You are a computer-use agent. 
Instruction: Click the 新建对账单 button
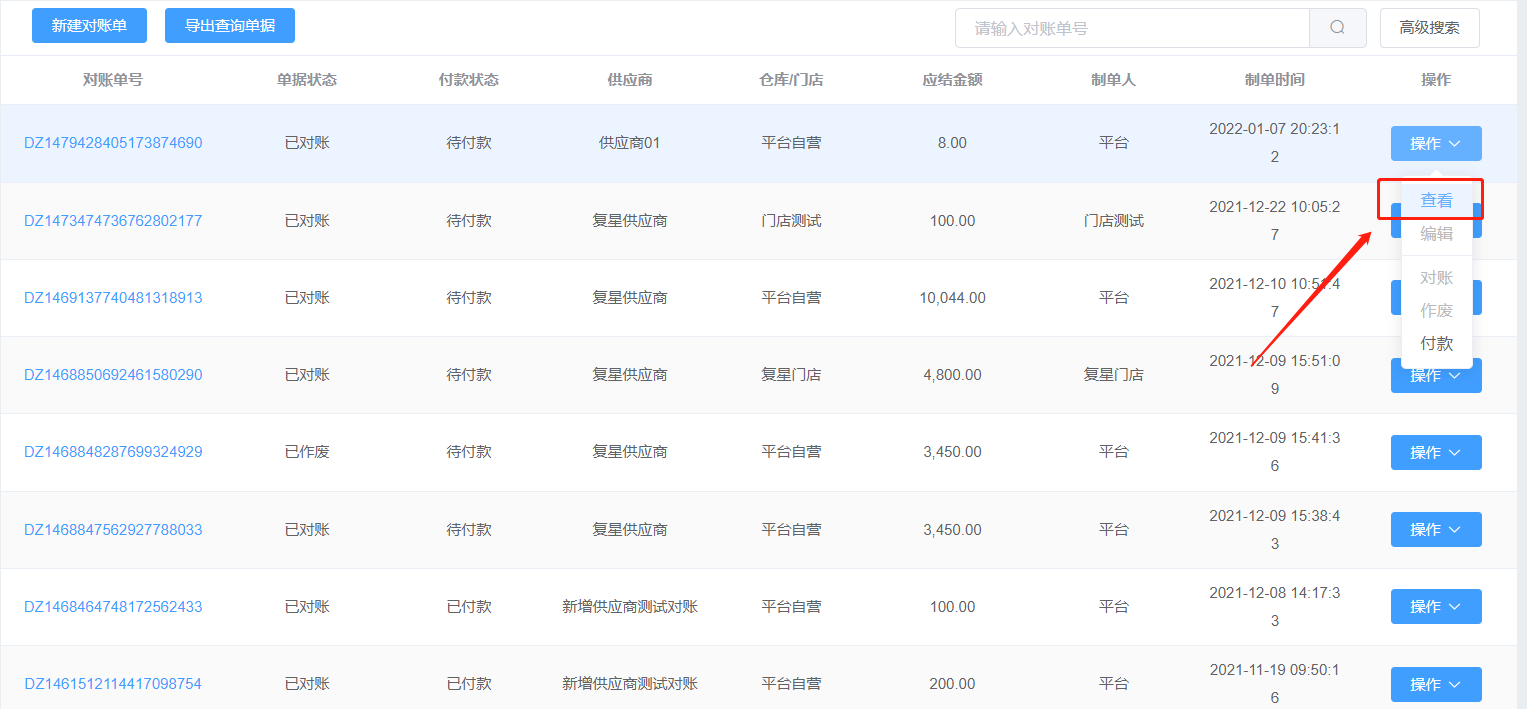click(89, 26)
